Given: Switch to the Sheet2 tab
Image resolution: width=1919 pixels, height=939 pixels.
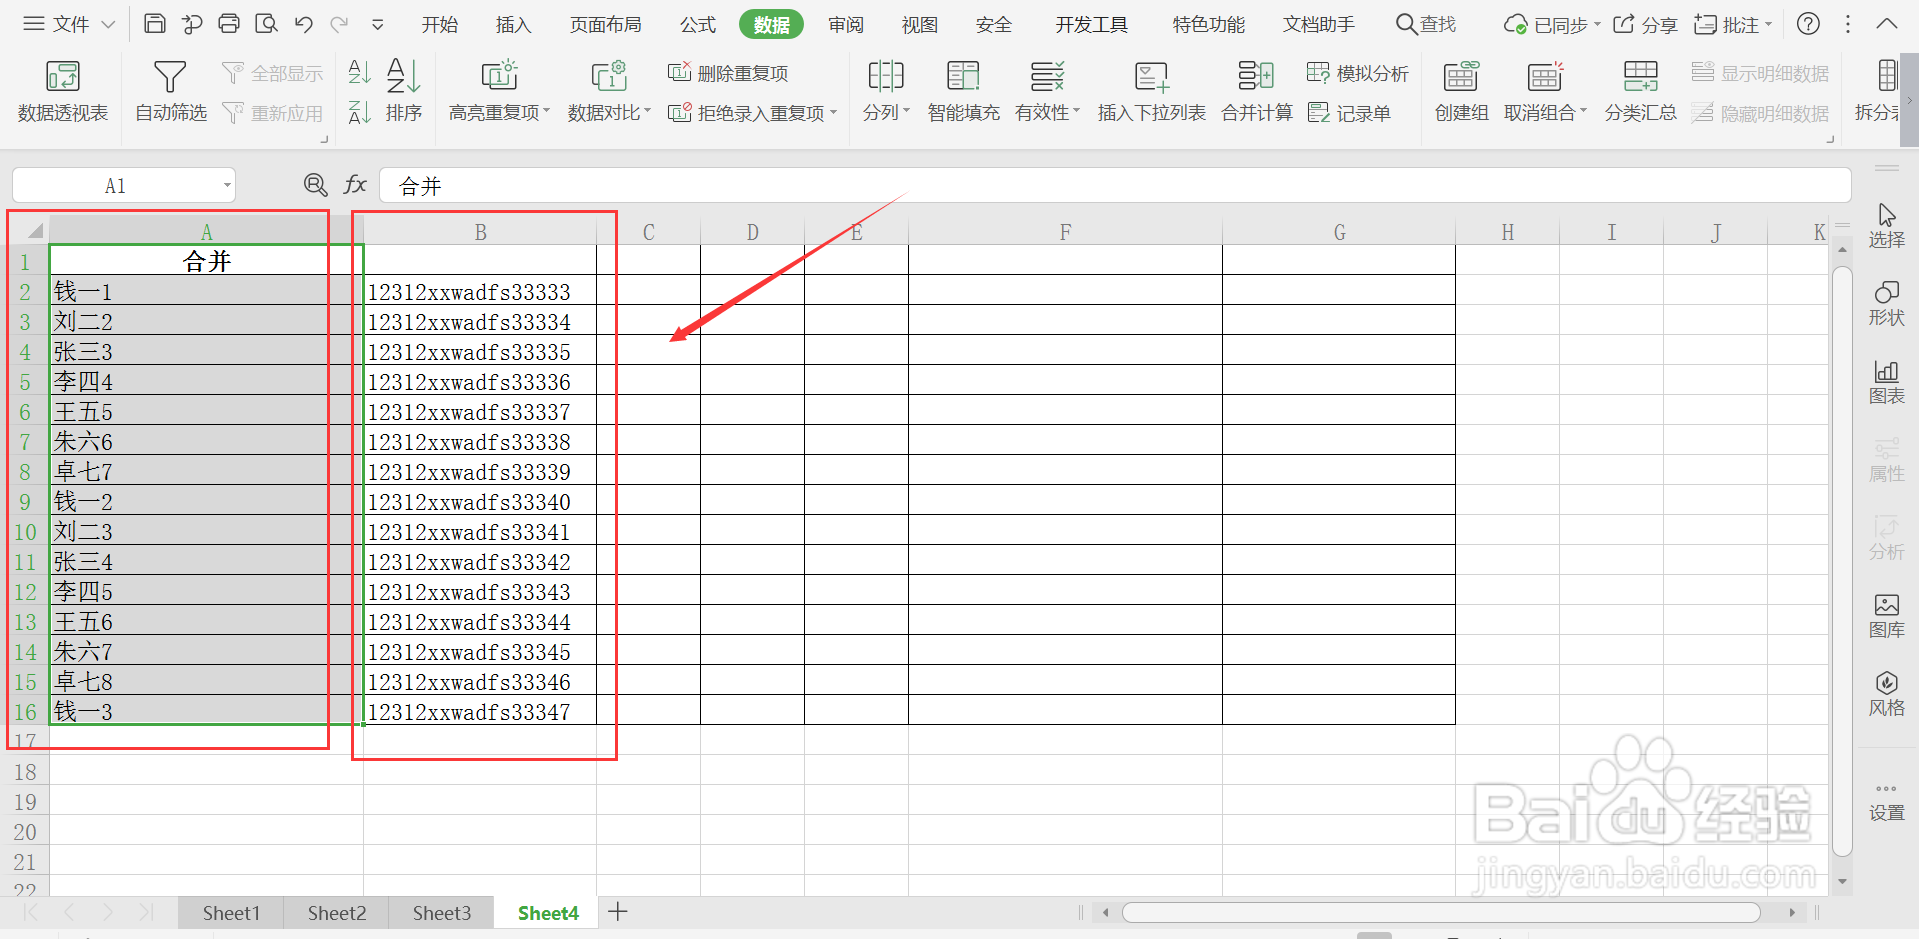Looking at the screenshot, I should click(x=337, y=912).
